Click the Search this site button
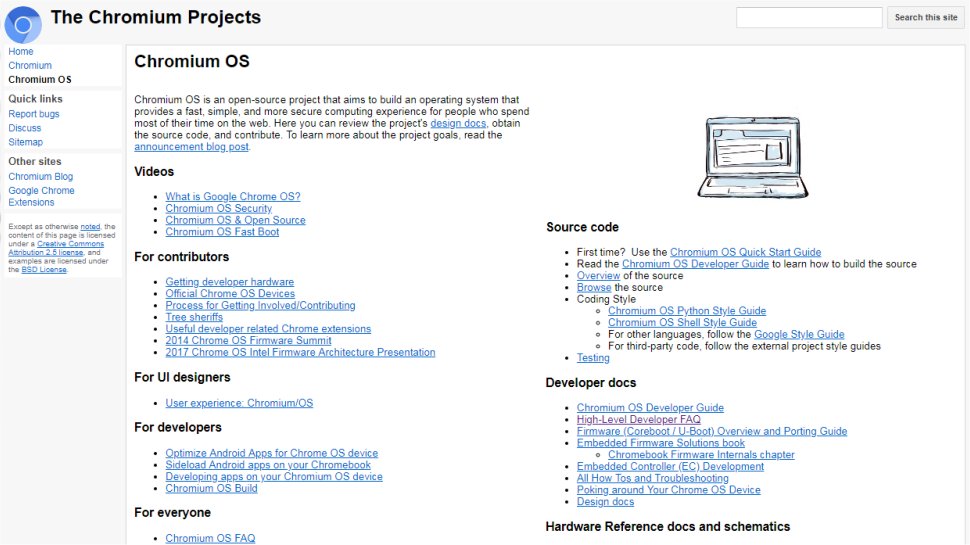The width and height of the screenshot is (970, 545). (x=925, y=17)
